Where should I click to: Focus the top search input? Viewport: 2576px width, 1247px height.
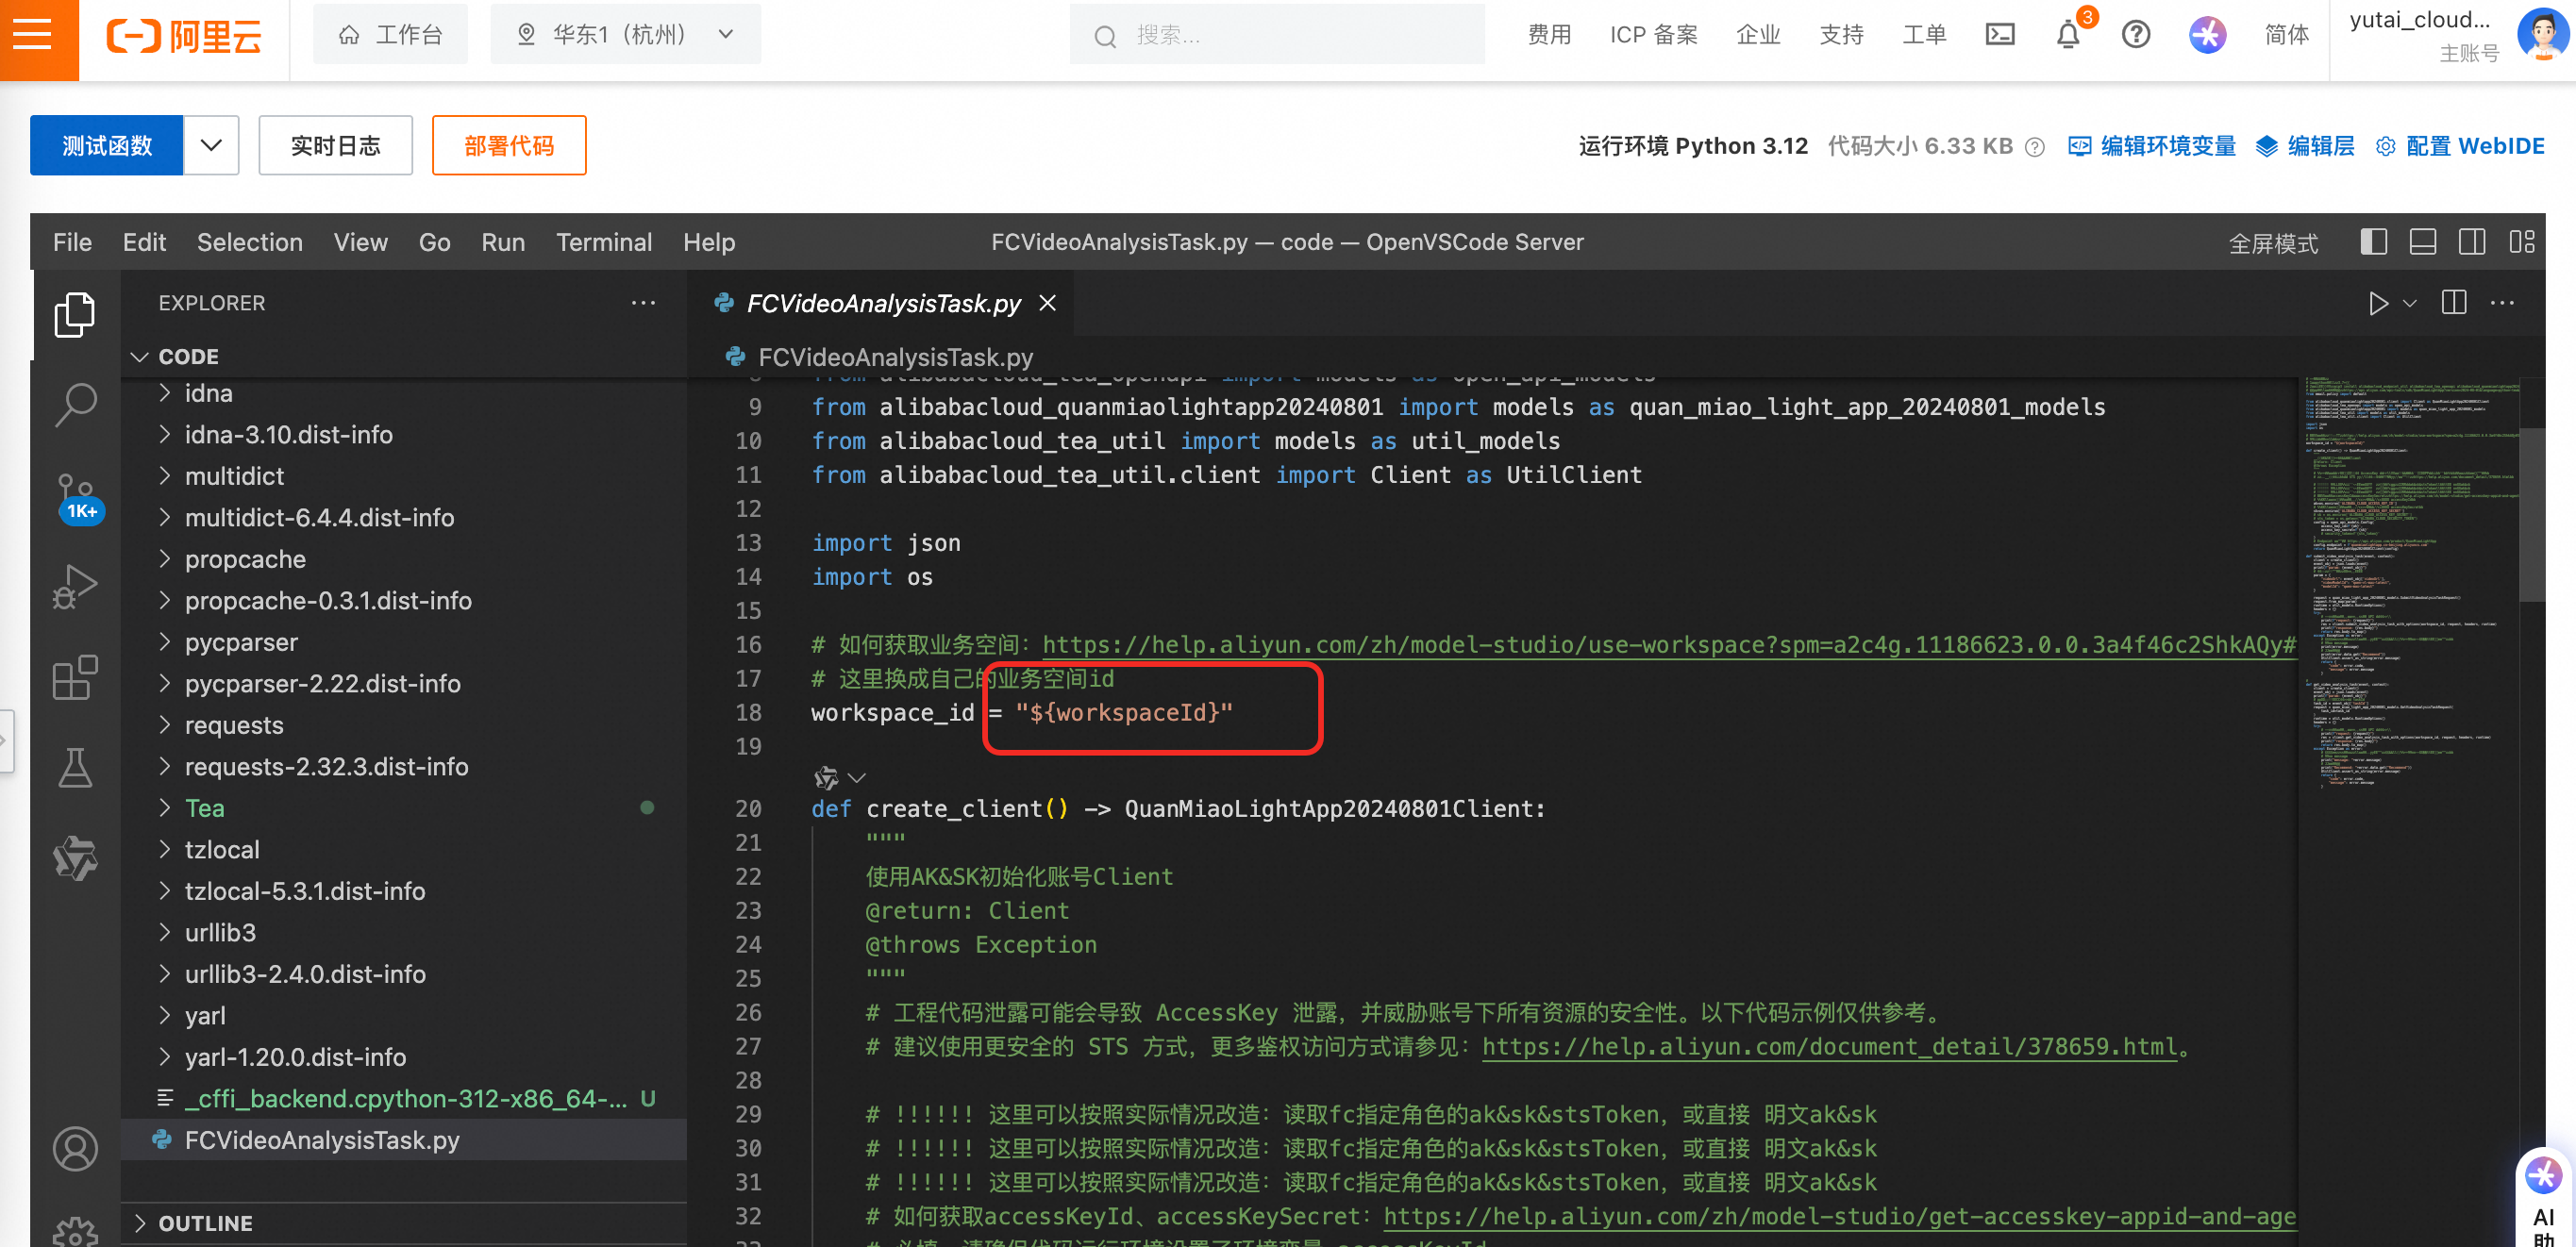coord(1277,35)
